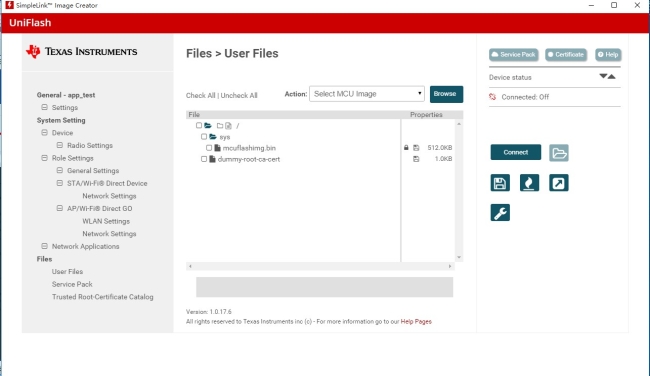Click the lock icon on mcuflashimg.bin row
This screenshot has height=376, width=650.
[x=406, y=148]
